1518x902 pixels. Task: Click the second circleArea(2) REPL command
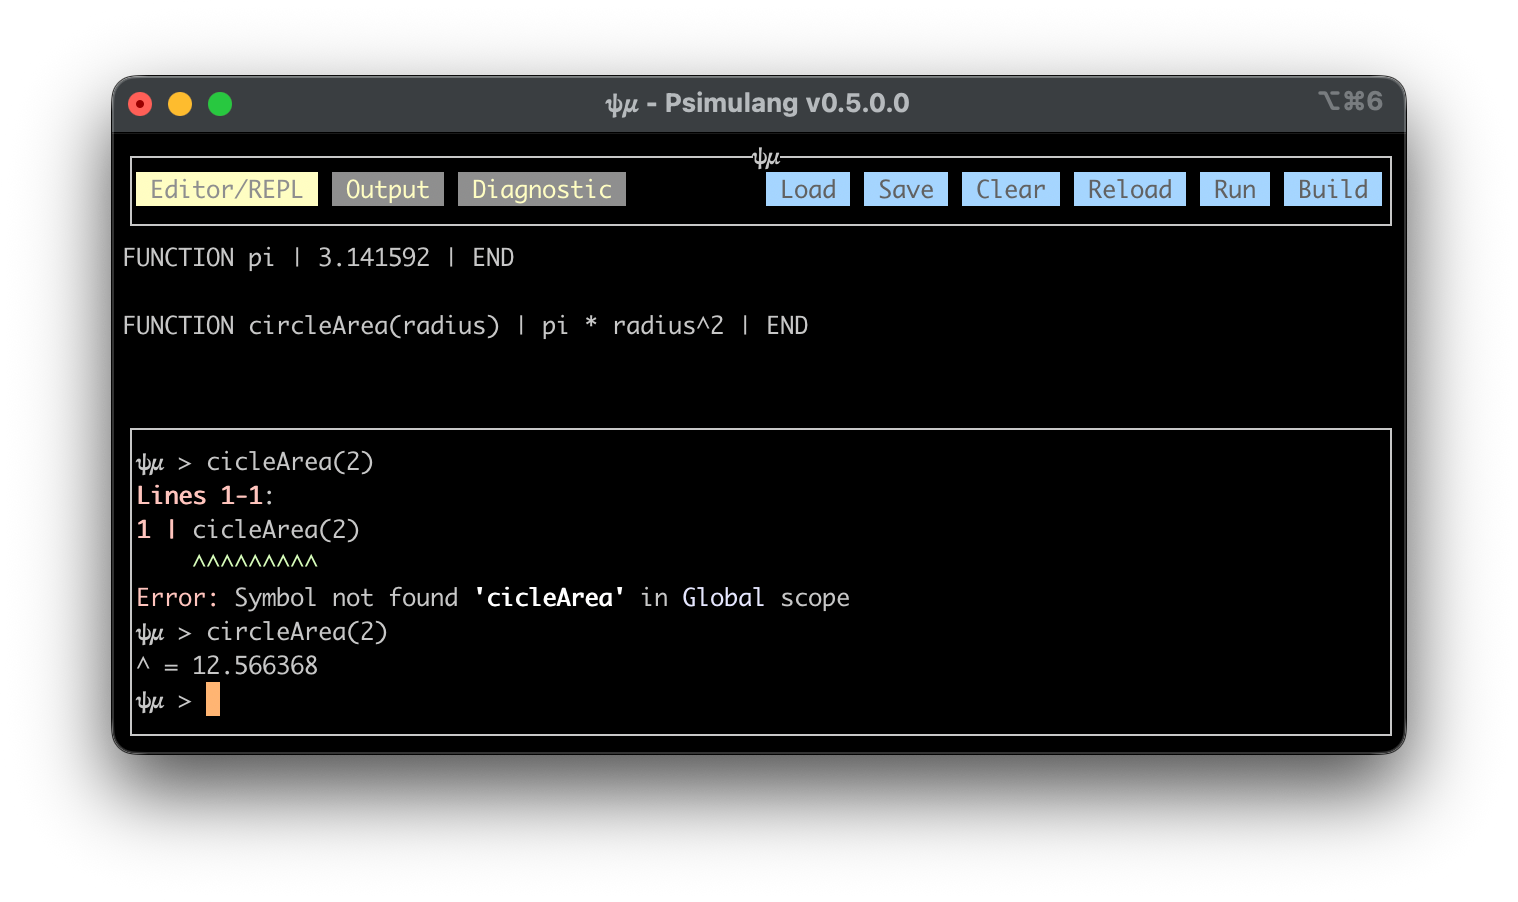click(x=296, y=632)
